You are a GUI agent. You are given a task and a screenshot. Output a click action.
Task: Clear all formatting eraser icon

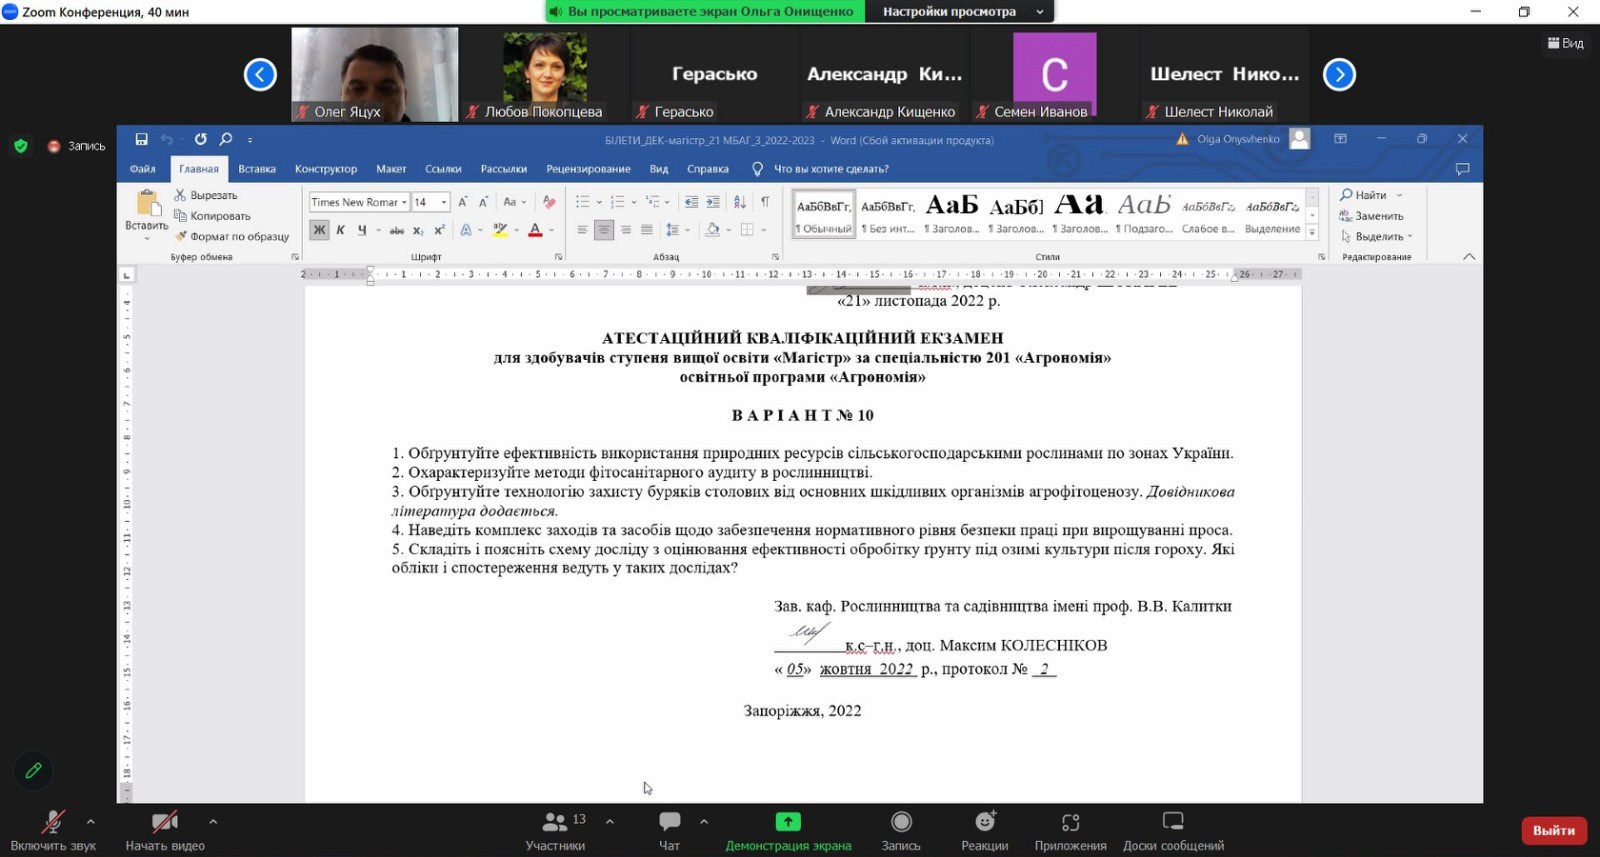point(549,202)
